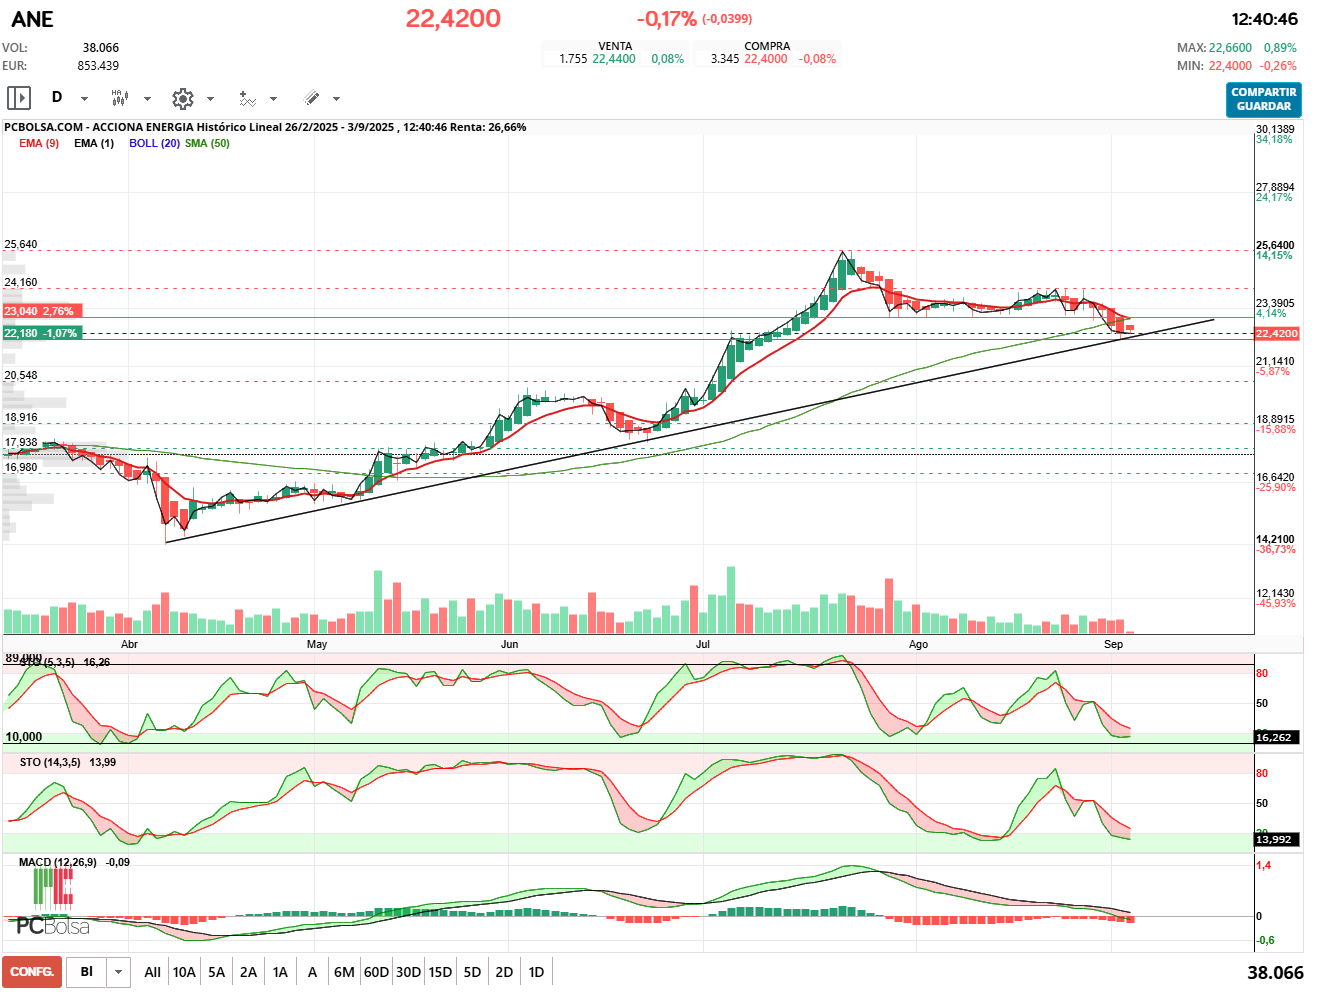Click the Jul month axis label
This screenshot has height=993, width=1317.
tap(703, 644)
